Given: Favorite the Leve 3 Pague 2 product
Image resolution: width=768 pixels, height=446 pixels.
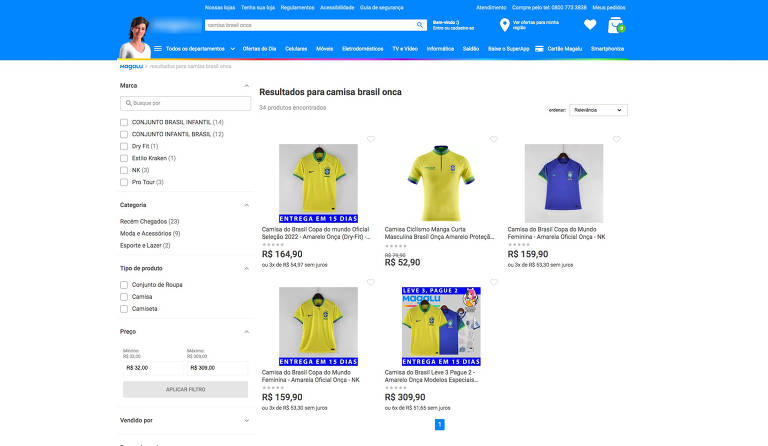Looking at the screenshot, I should pyautogui.click(x=494, y=282).
